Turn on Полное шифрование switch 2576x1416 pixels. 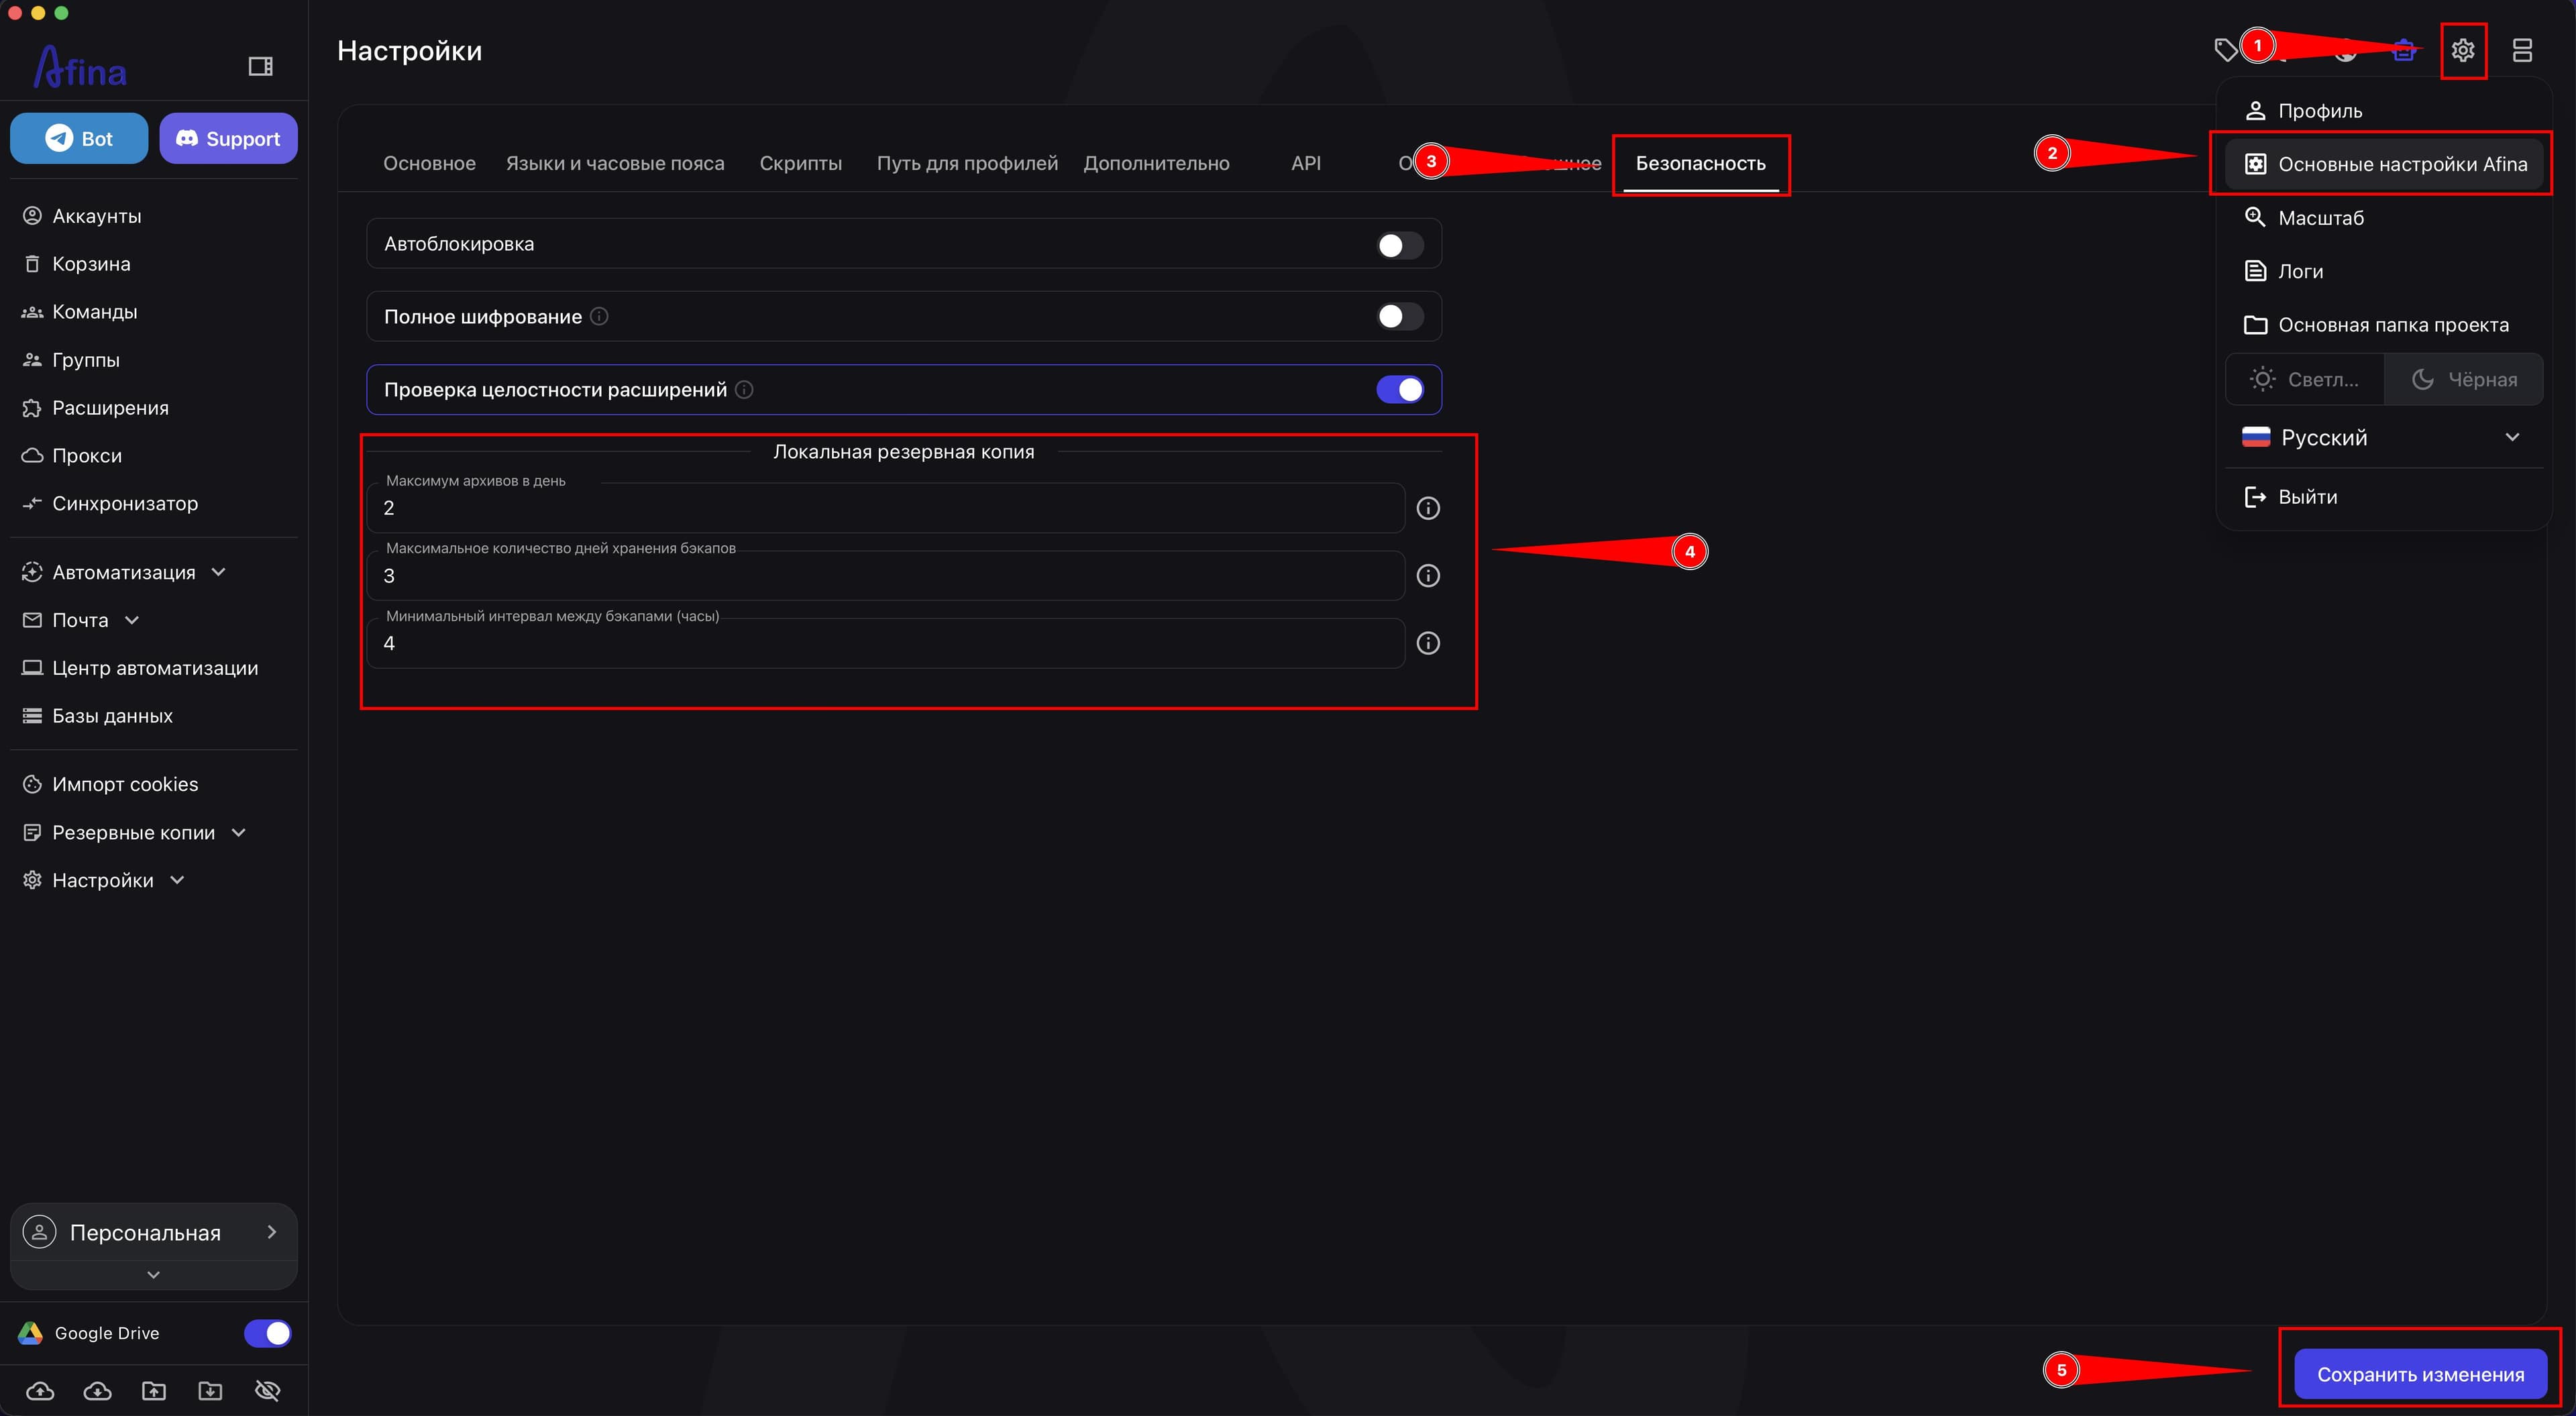pyautogui.click(x=1399, y=317)
